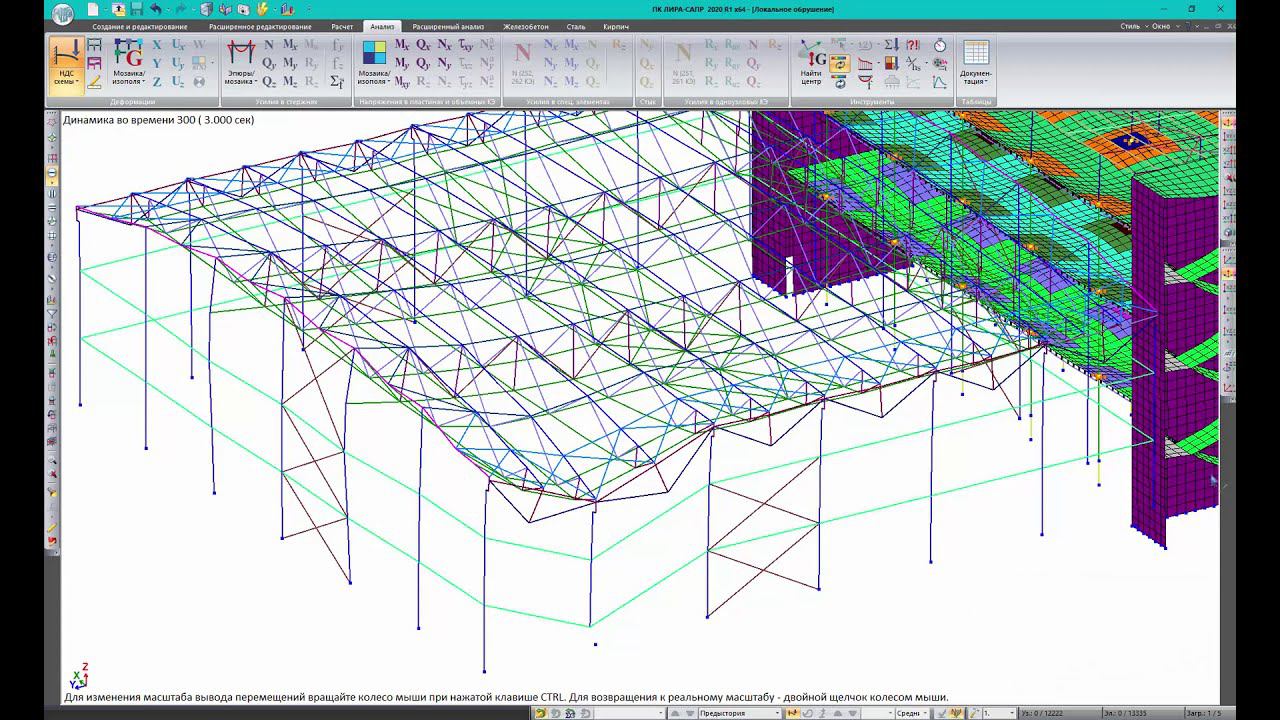Select the Uz rotation display icon
This screenshot has width=1280, height=720.
178,82
